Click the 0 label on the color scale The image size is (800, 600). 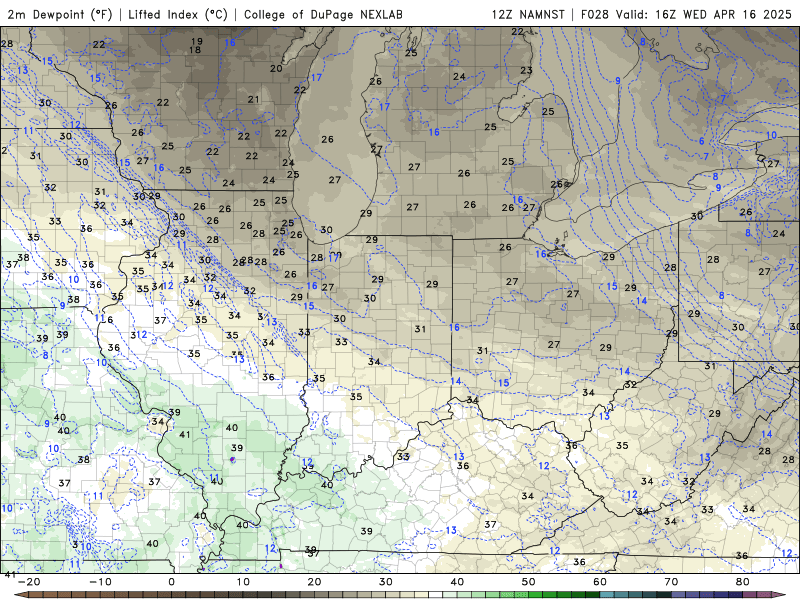point(171,582)
